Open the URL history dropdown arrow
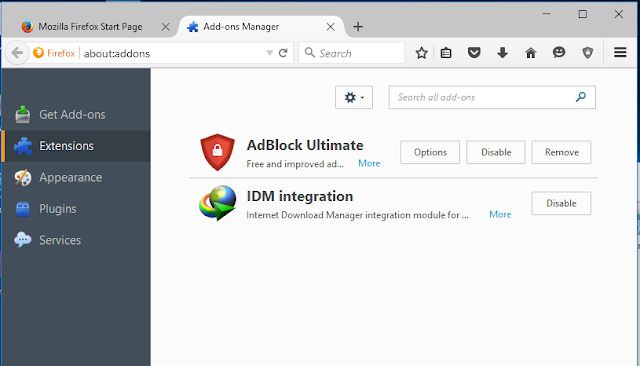The height and width of the screenshot is (366, 640). (269, 53)
